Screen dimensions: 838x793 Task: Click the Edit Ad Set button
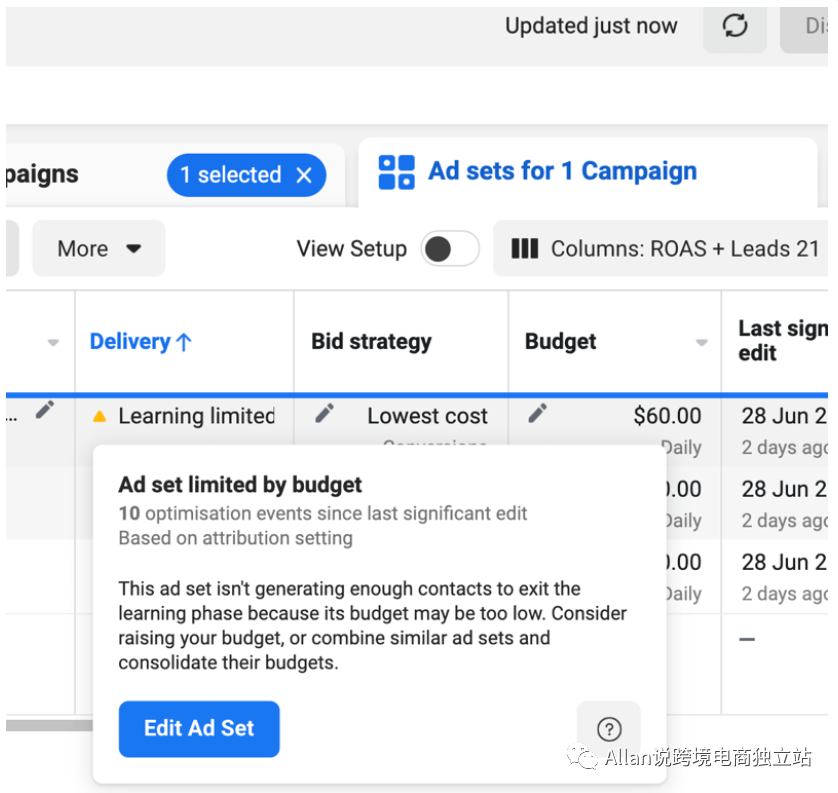tap(199, 729)
